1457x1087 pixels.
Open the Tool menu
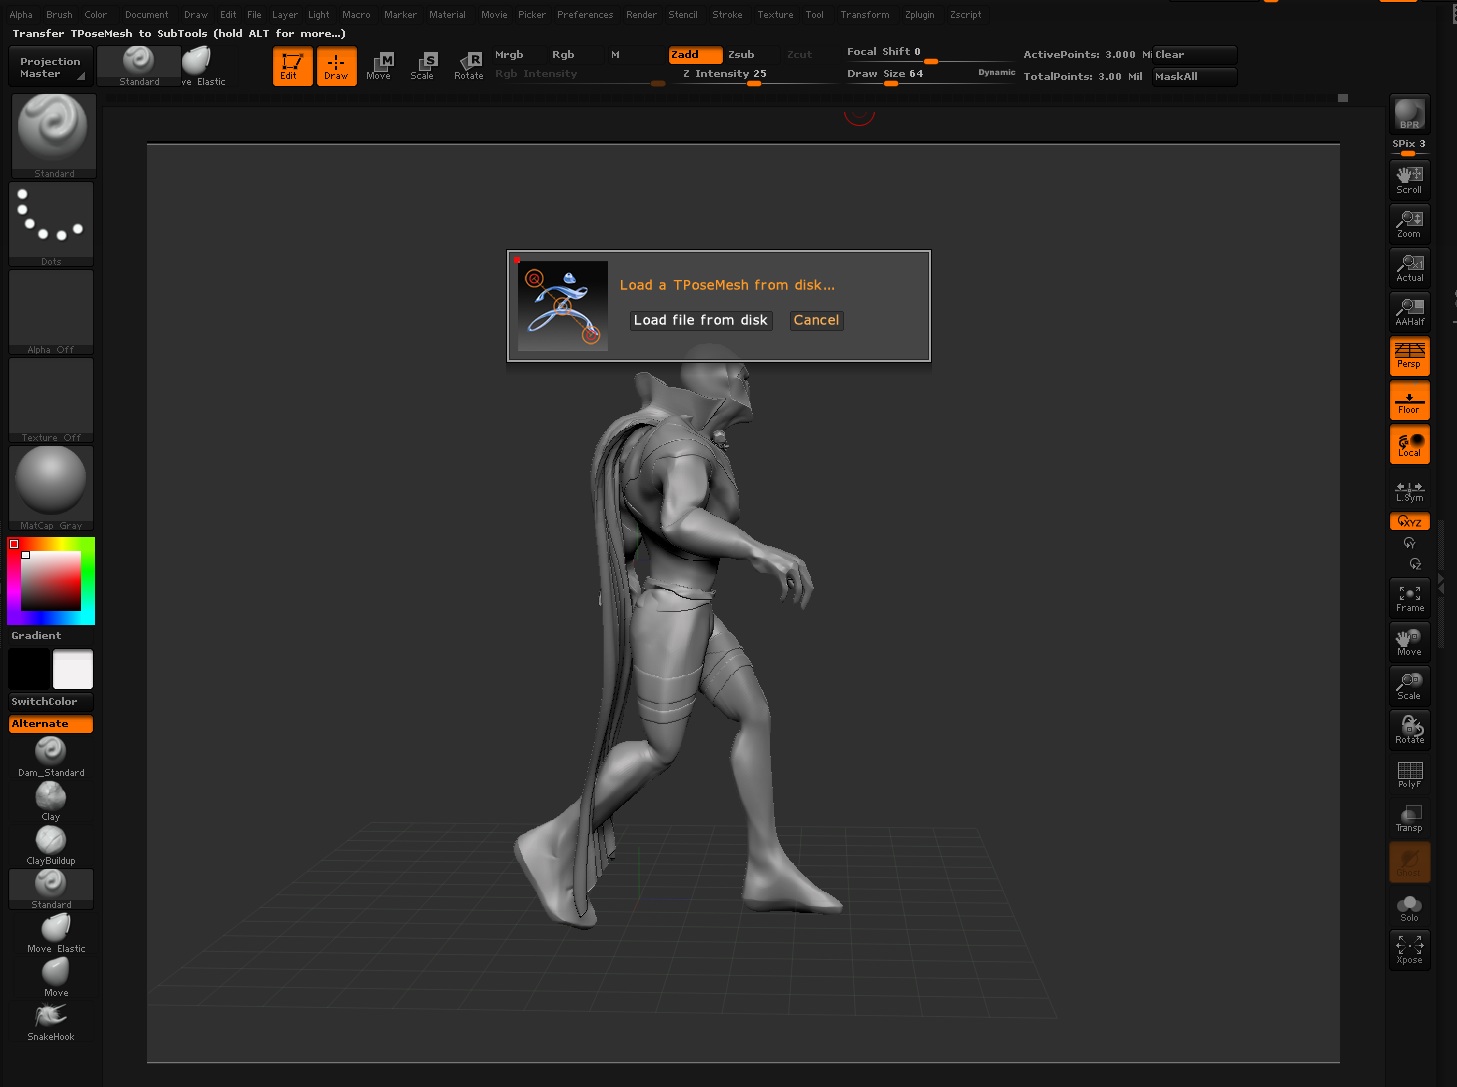(815, 14)
